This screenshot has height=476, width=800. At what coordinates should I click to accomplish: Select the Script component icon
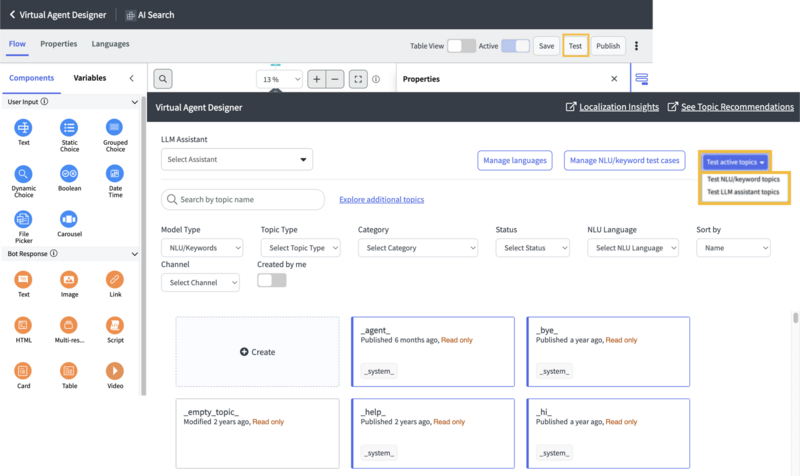click(115, 325)
